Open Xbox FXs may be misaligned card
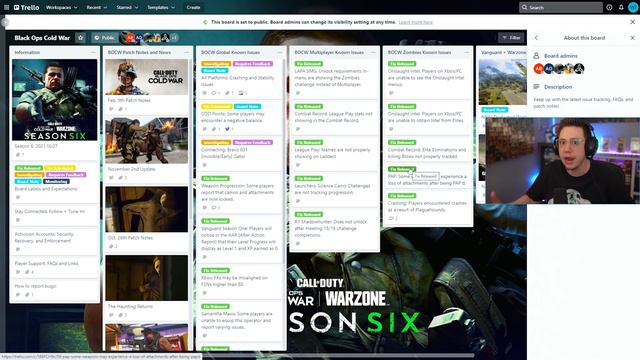The height and width of the screenshot is (360, 640). (240, 281)
